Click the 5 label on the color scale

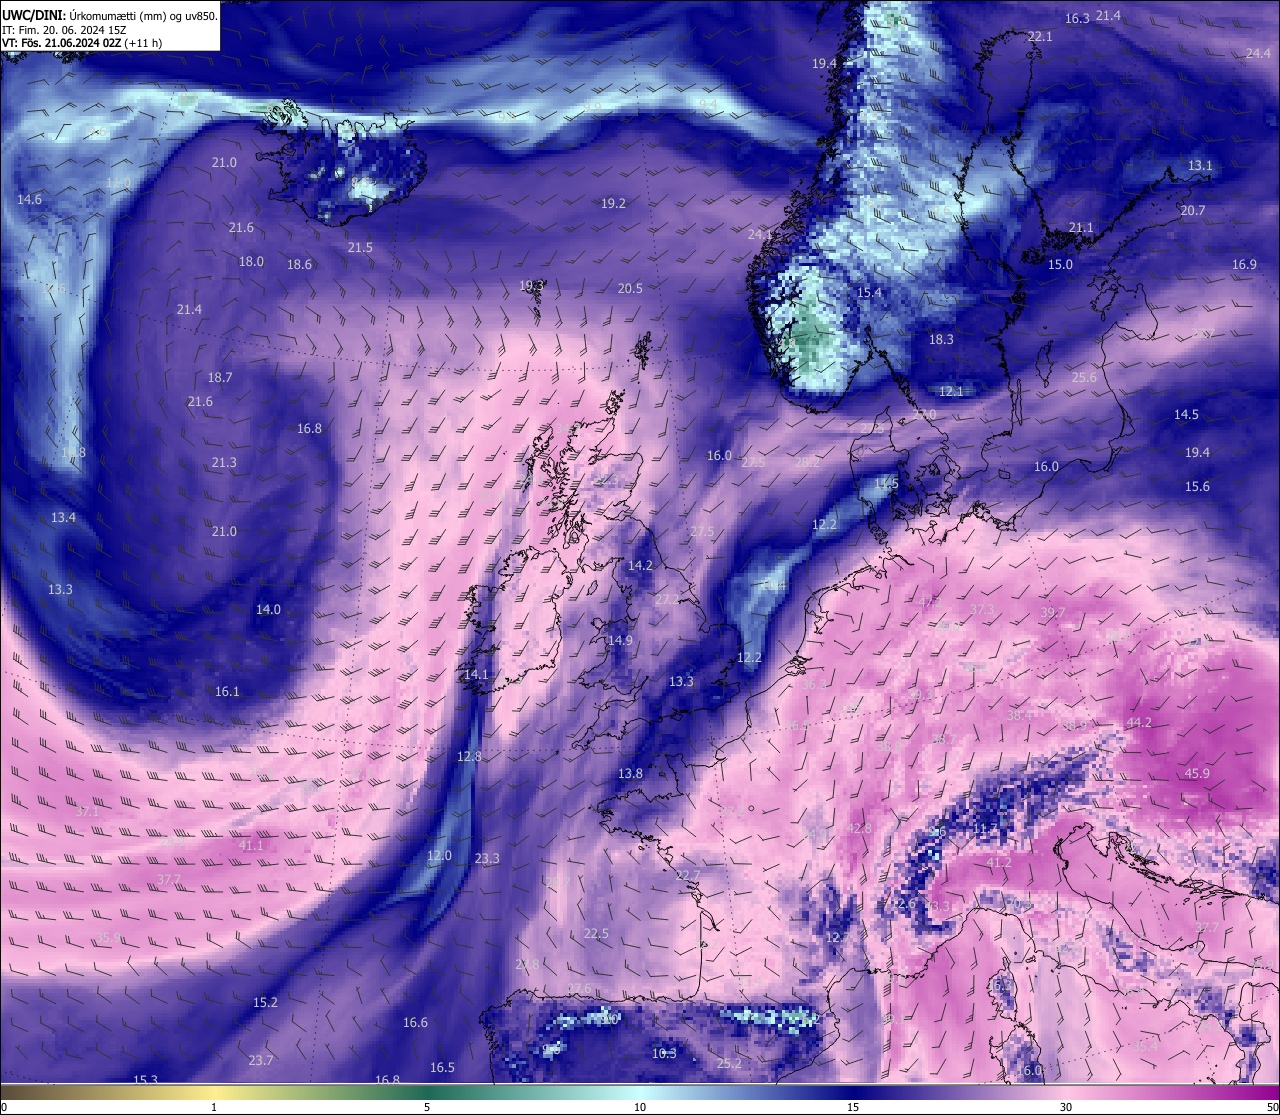(427, 1107)
